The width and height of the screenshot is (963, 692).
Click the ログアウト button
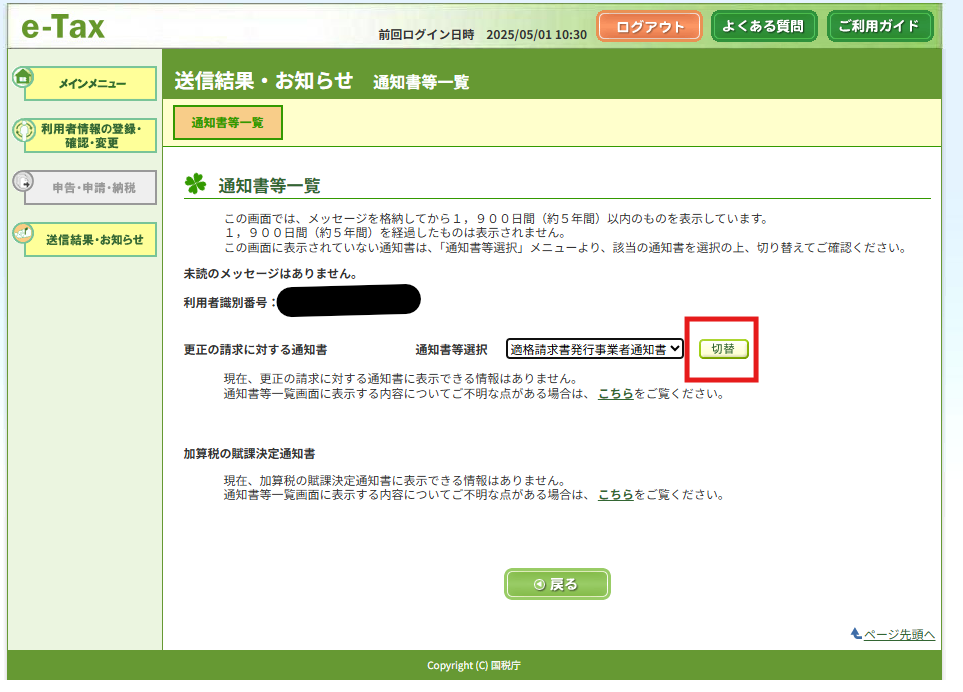[x=650, y=27]
